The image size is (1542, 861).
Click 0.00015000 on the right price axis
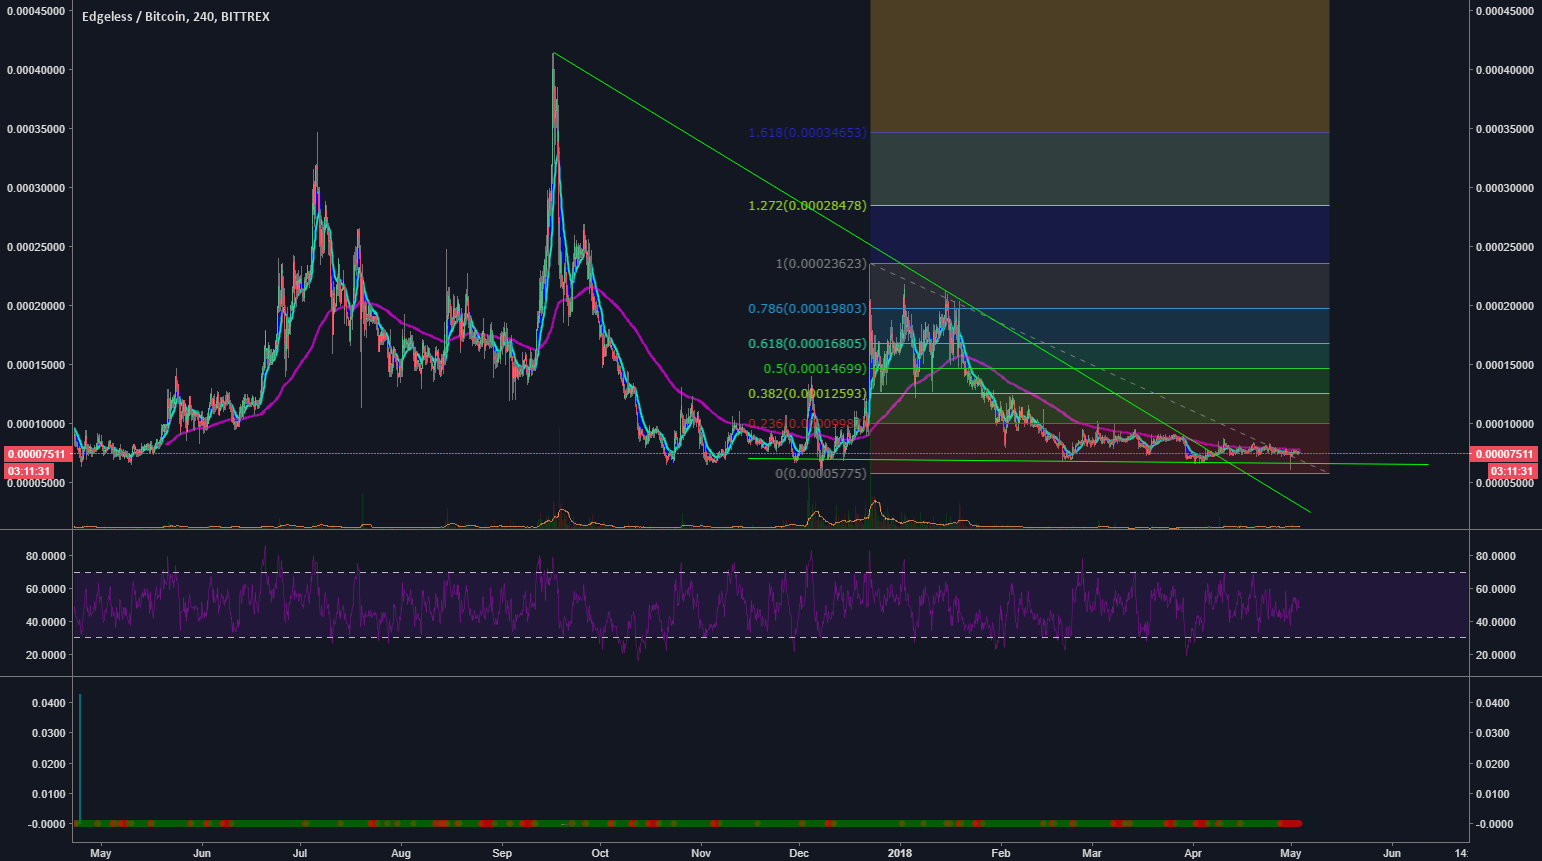click(1504, 365)
